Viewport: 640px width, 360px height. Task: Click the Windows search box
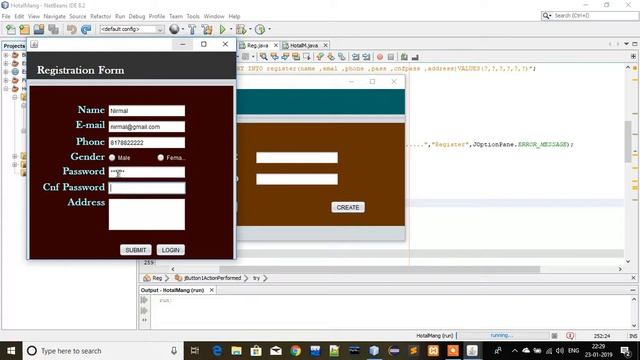pos(102,351)
